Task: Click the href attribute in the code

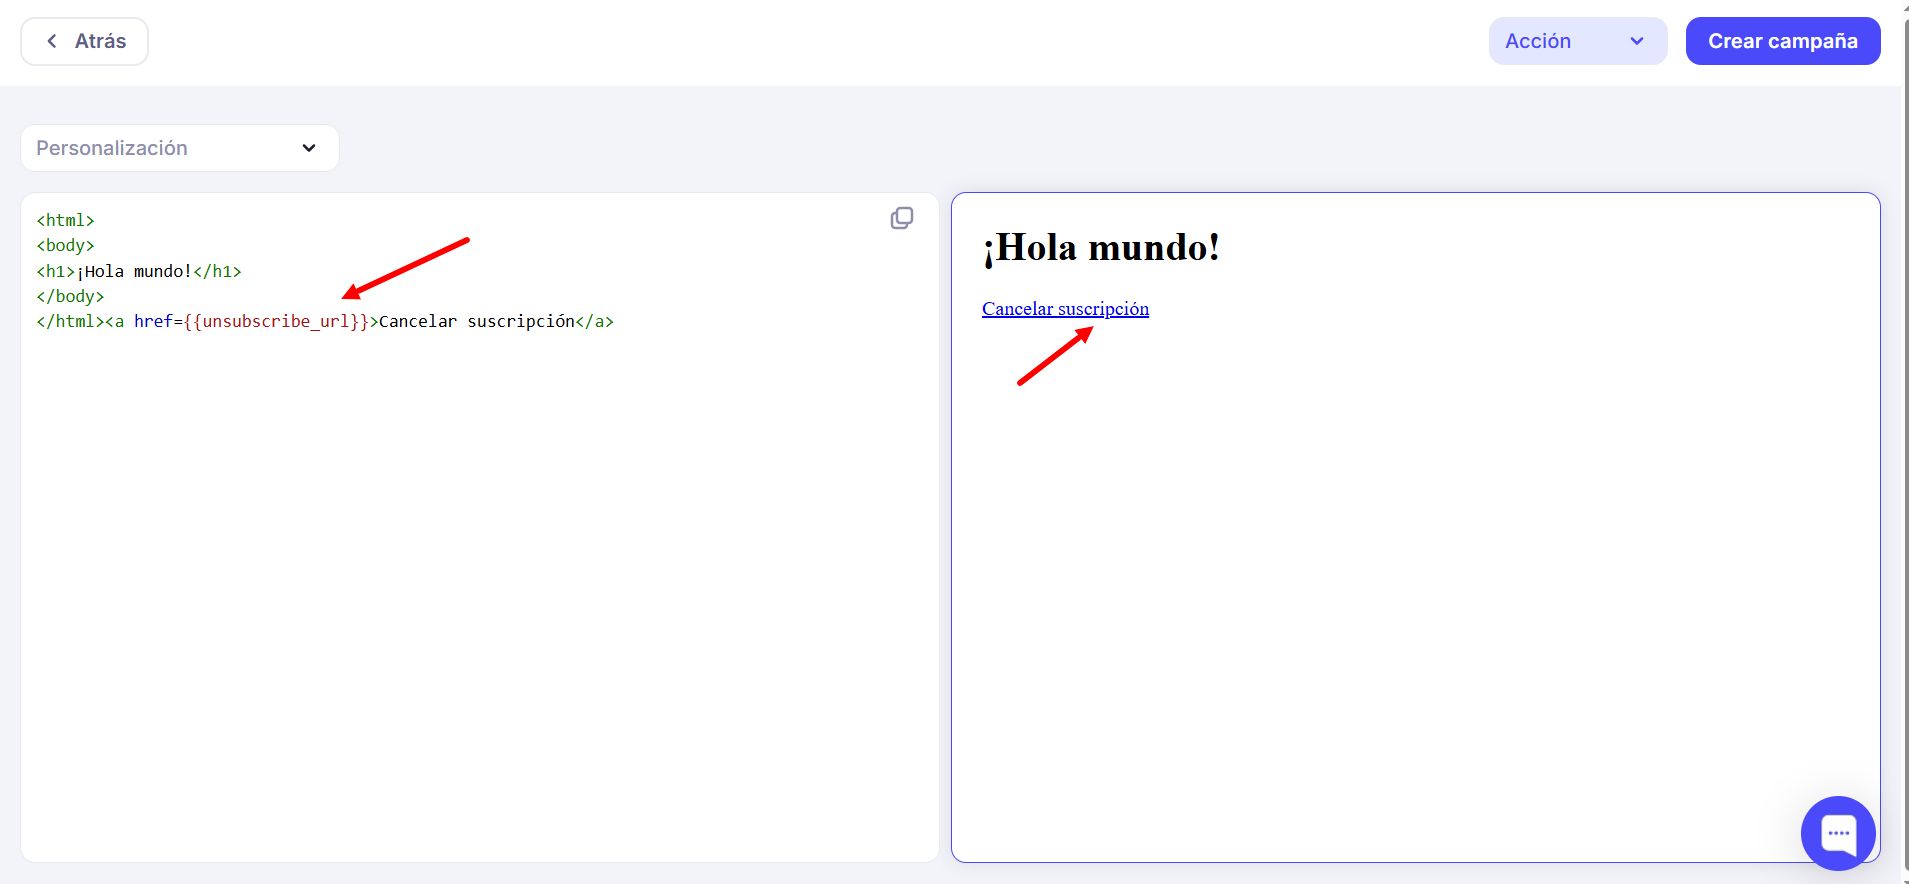Action: pos(153,321)
